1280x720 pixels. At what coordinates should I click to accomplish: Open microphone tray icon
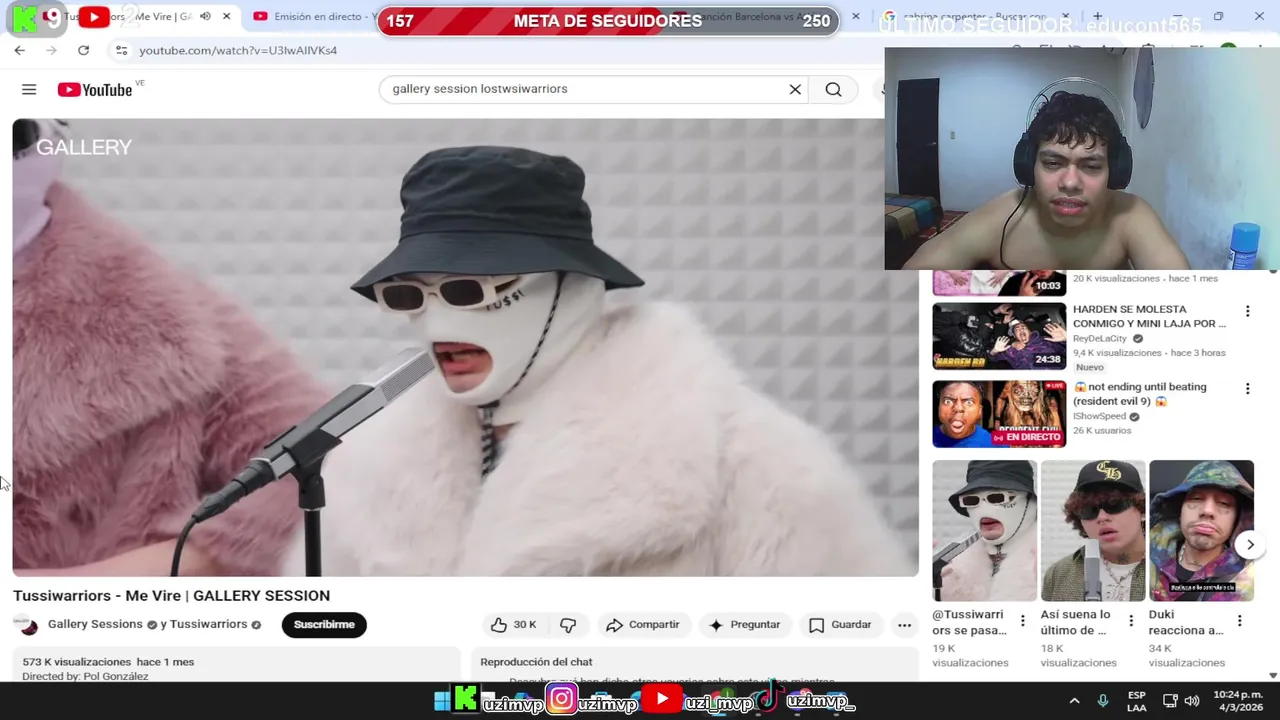pyautogui.click(x=1103, y=701)
